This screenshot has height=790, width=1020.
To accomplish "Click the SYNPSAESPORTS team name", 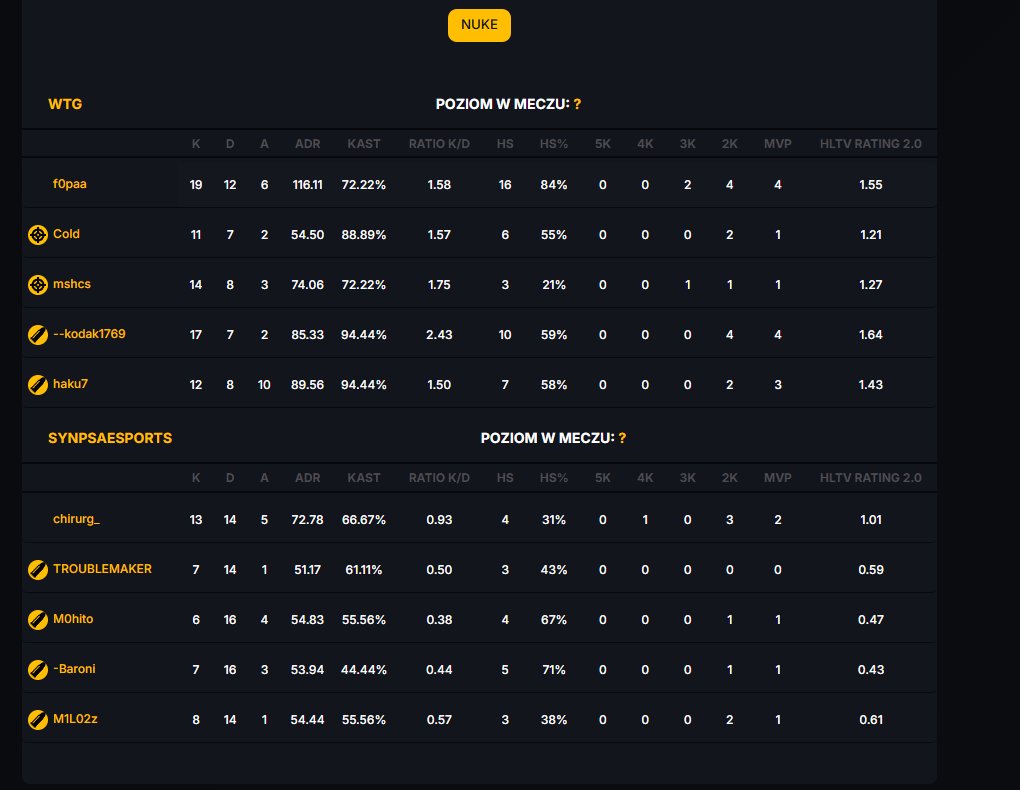I will (110, 438).
